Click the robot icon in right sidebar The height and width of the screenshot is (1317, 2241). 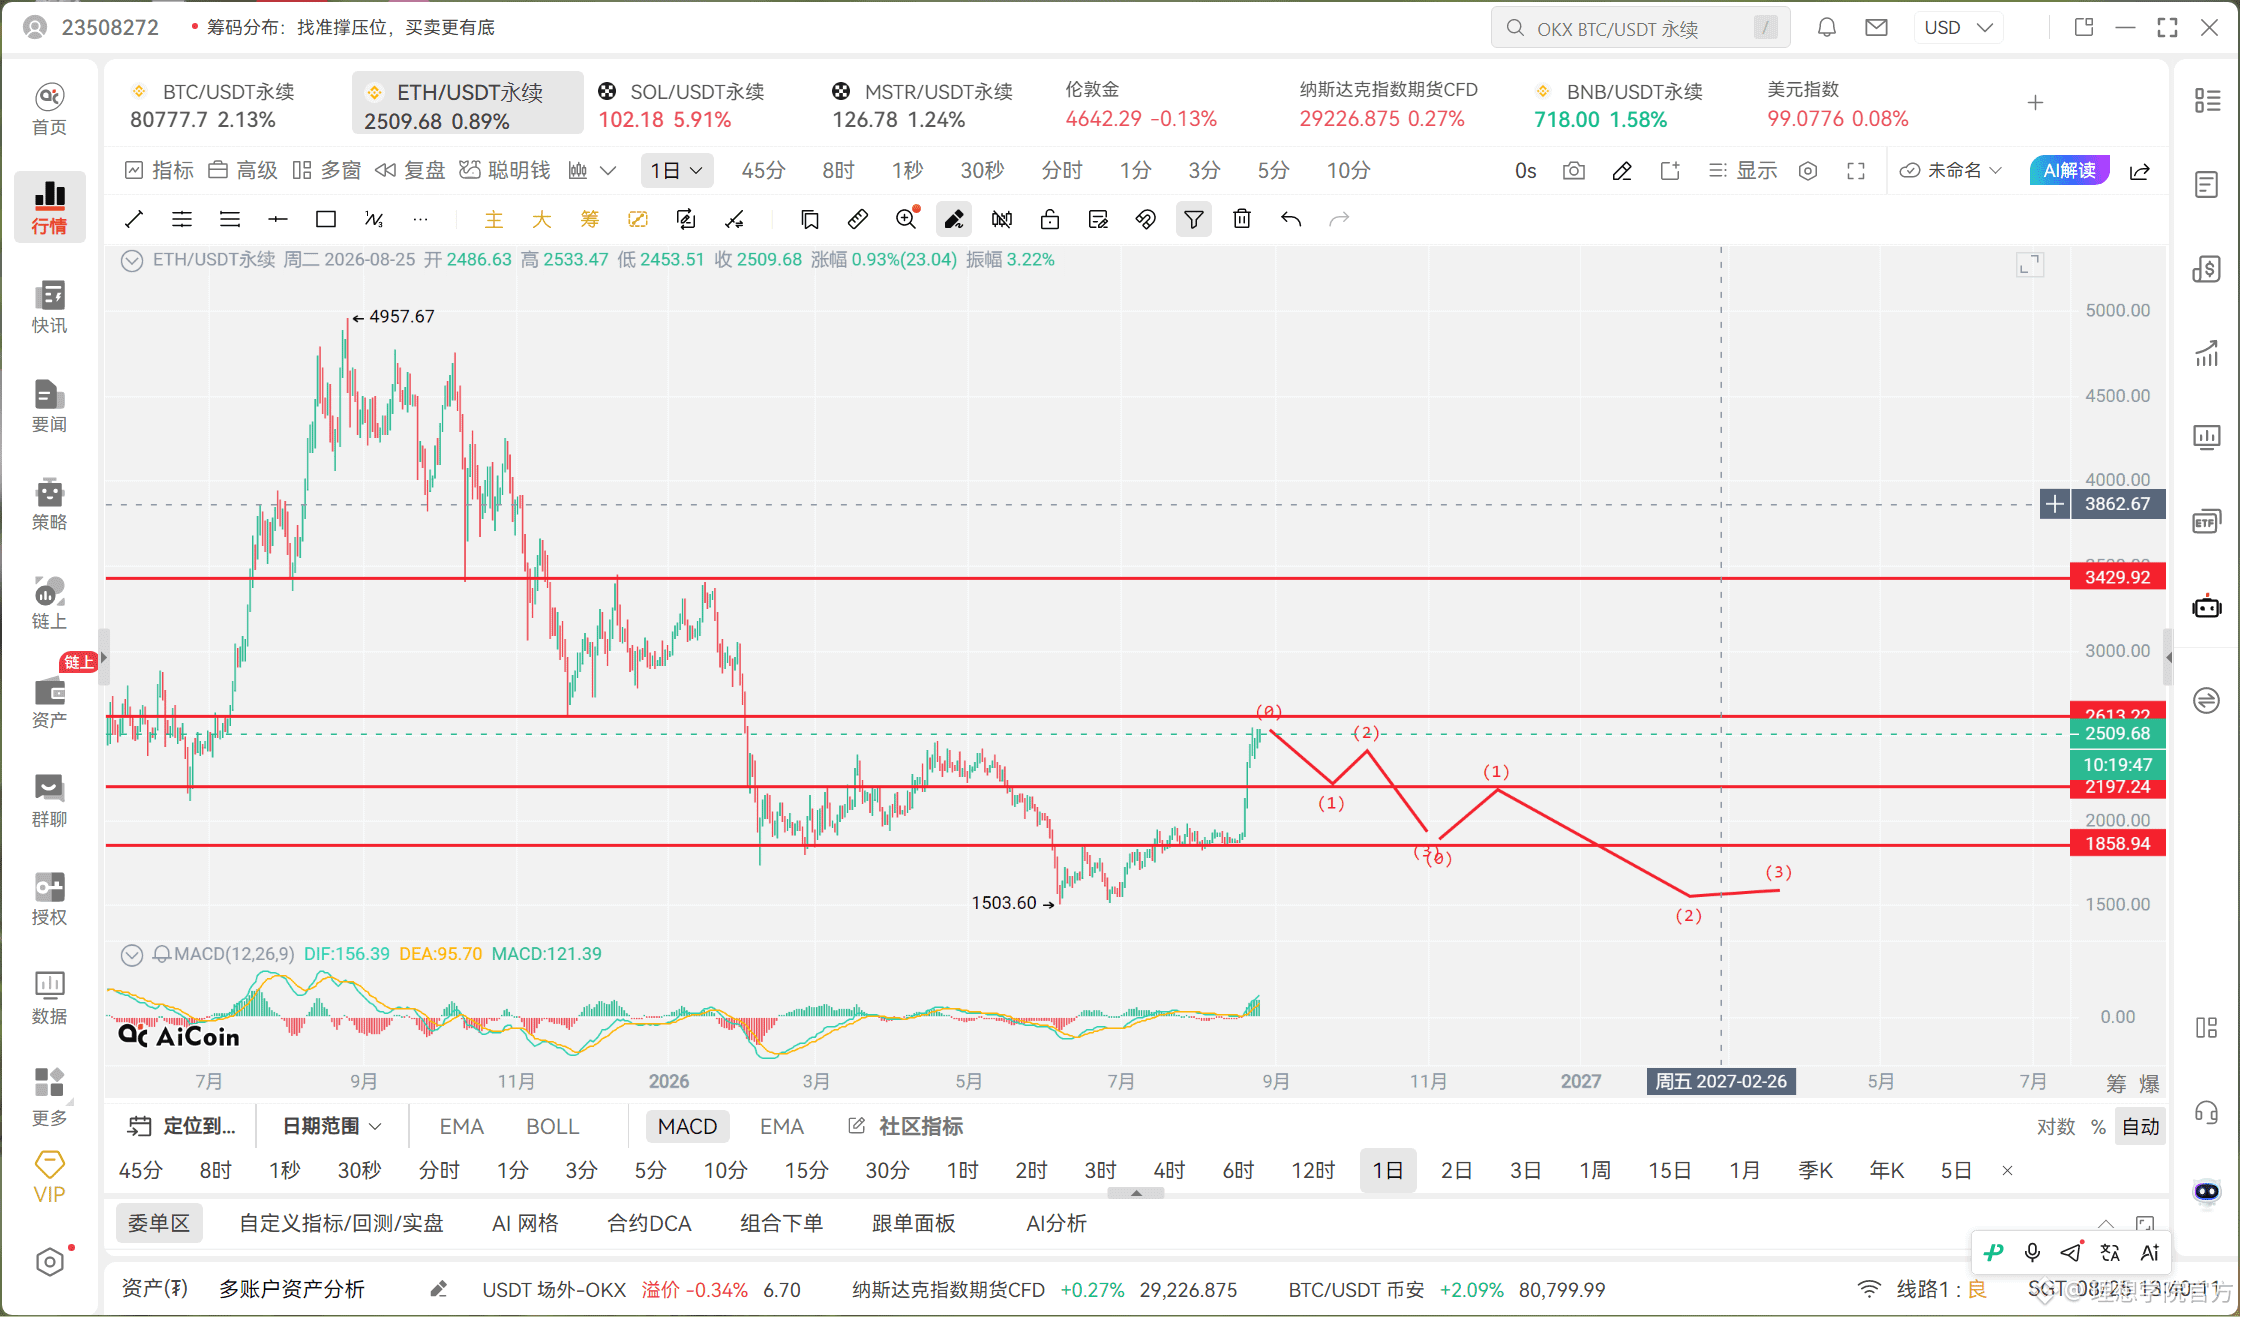[x=2207, y=607]
